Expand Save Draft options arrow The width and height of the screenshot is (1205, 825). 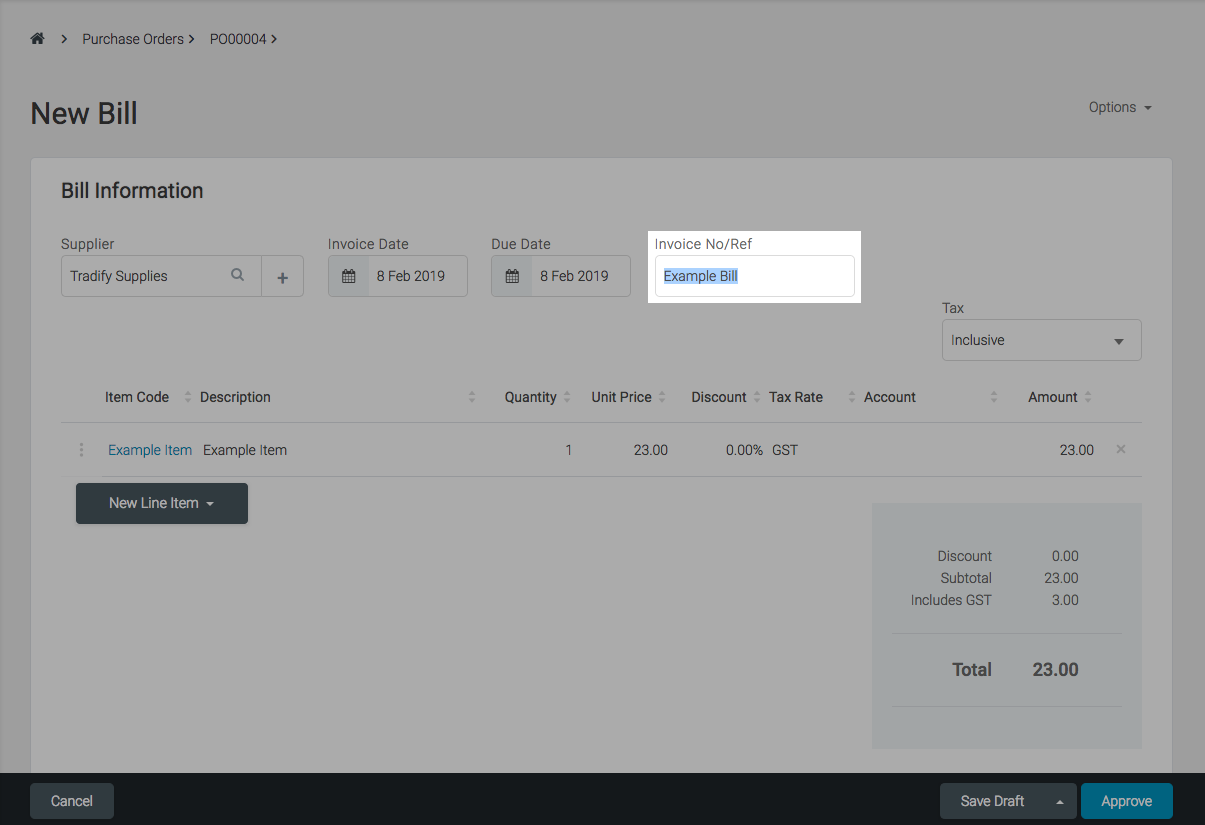(1060, 801)
